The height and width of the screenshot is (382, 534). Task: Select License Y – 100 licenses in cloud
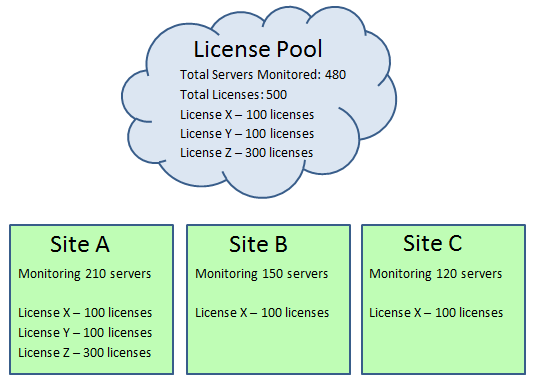[247, 134]
